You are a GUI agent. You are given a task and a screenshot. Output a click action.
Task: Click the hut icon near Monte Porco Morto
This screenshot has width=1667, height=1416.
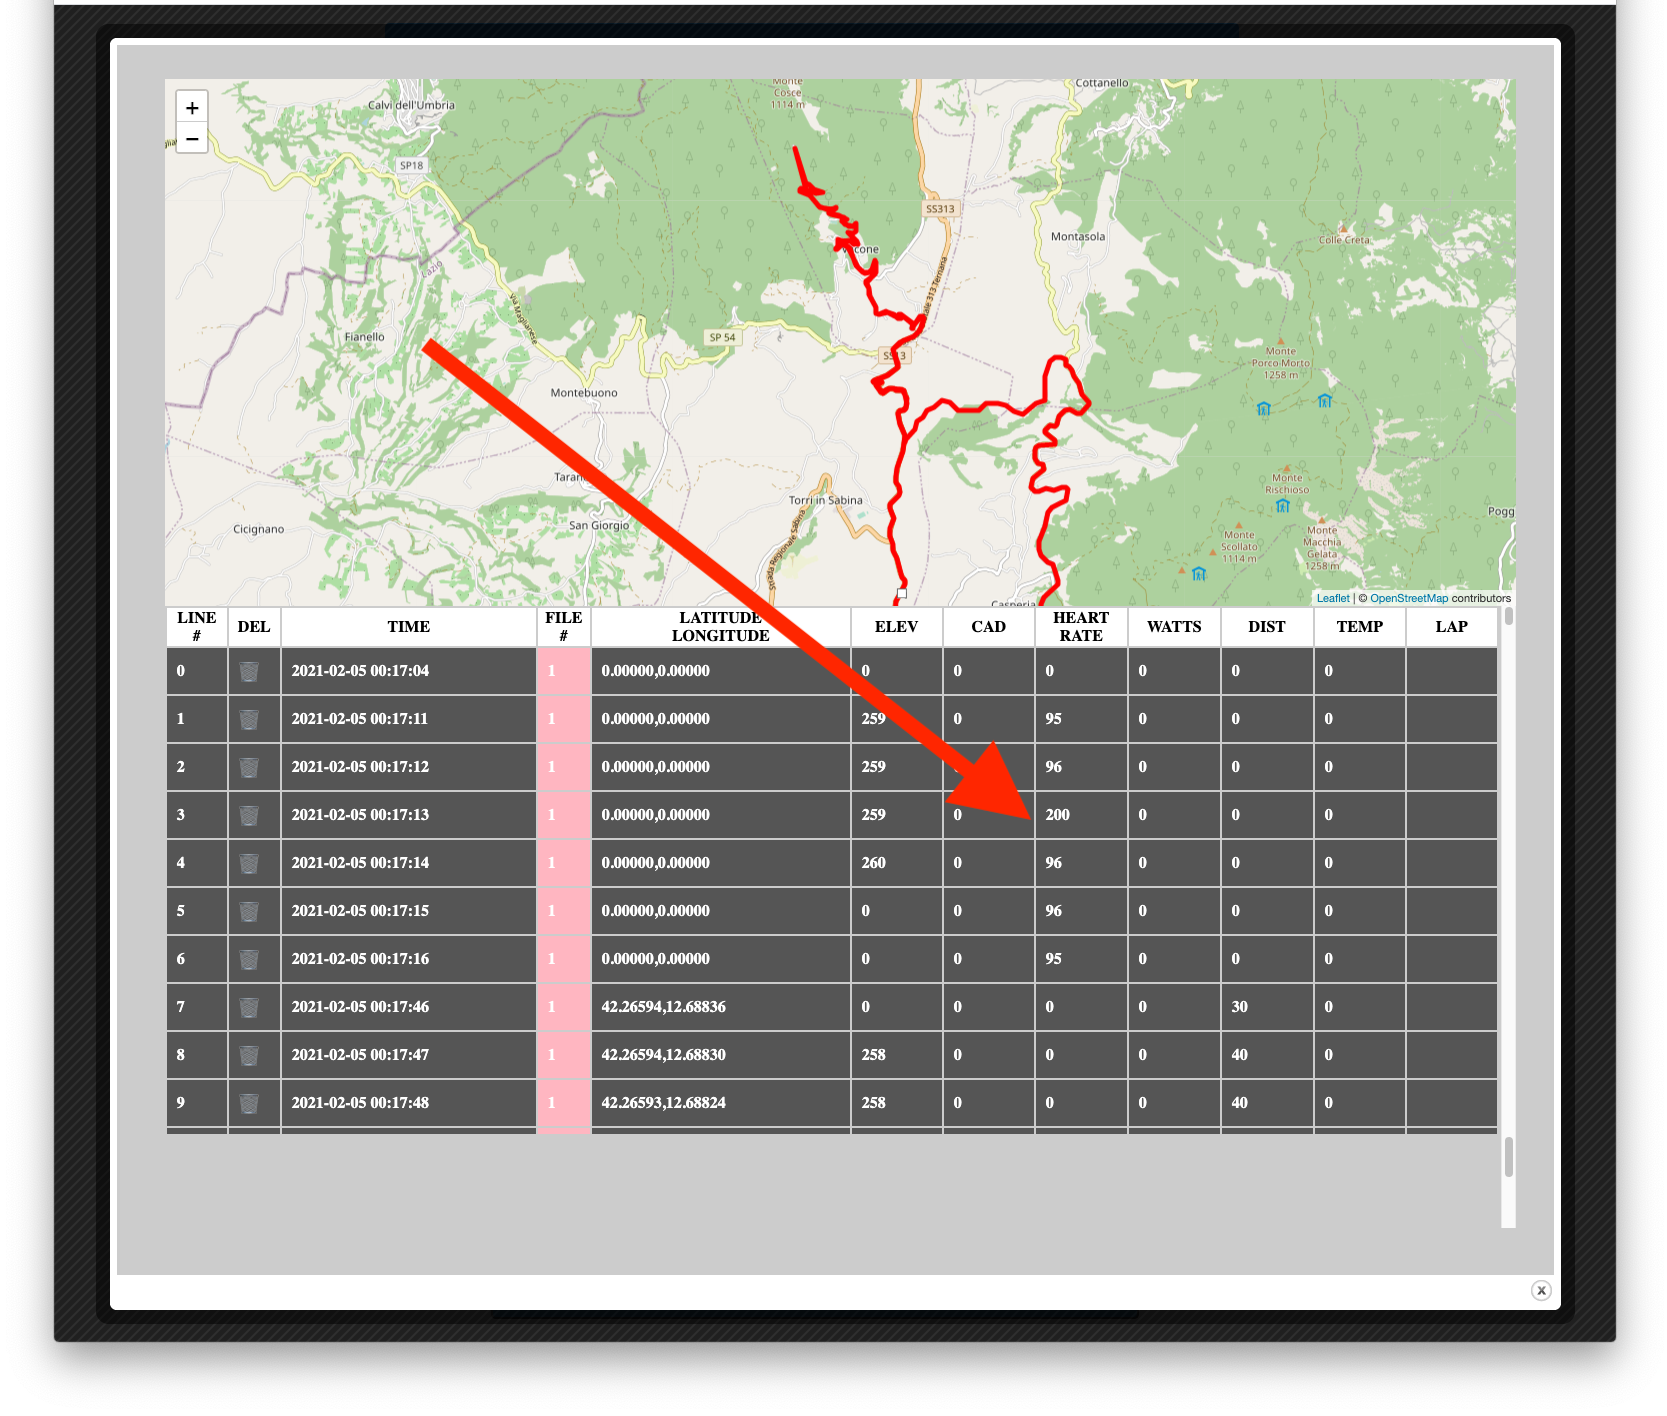point(1264,409)
